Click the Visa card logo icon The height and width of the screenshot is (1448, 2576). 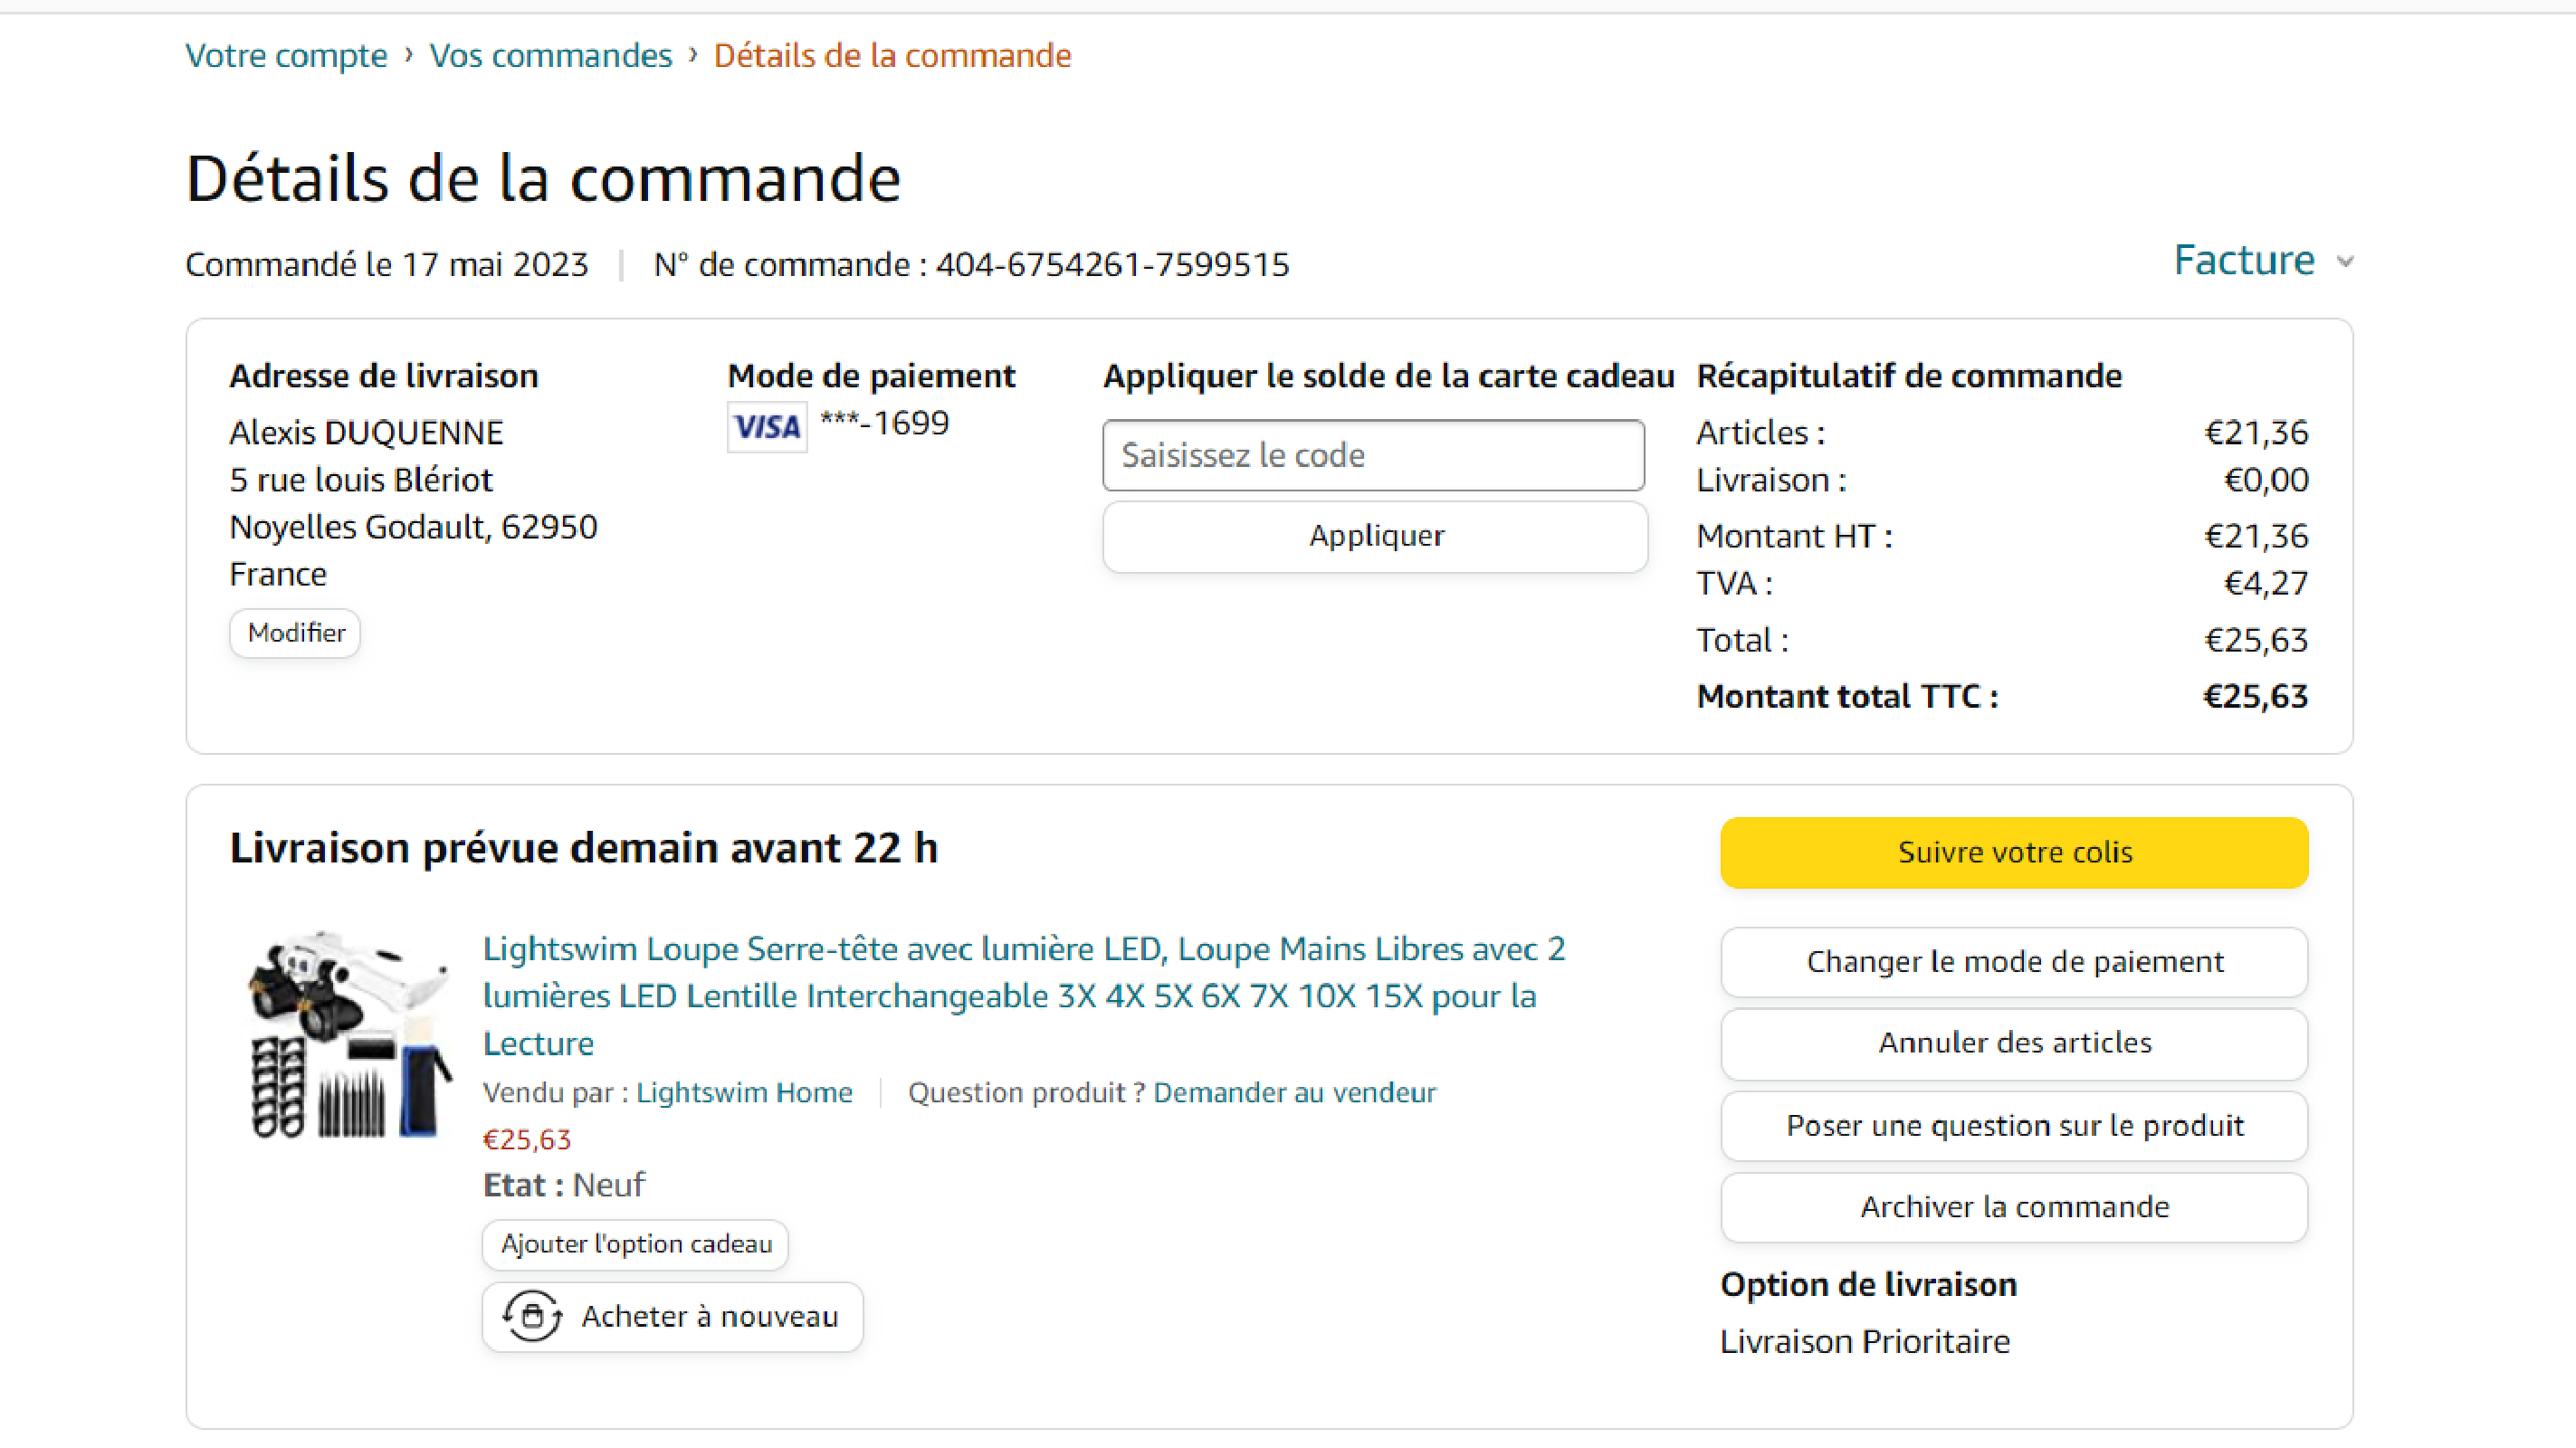[x=766, y=427]
